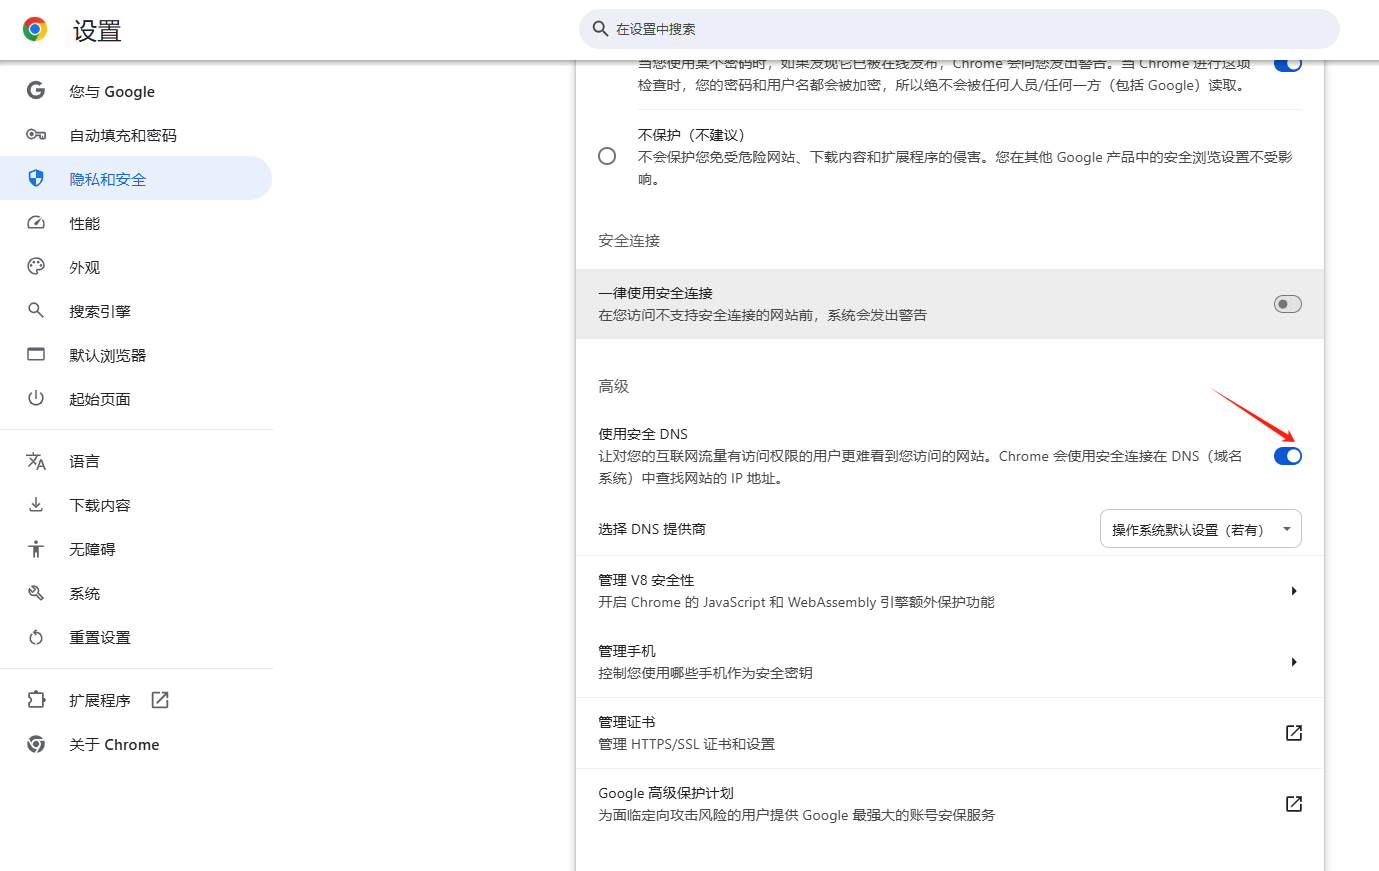Click the 安全连接 section heading
Image resolution: width=1379 pixels, height=871 pixels.
[x=629, y=241]
